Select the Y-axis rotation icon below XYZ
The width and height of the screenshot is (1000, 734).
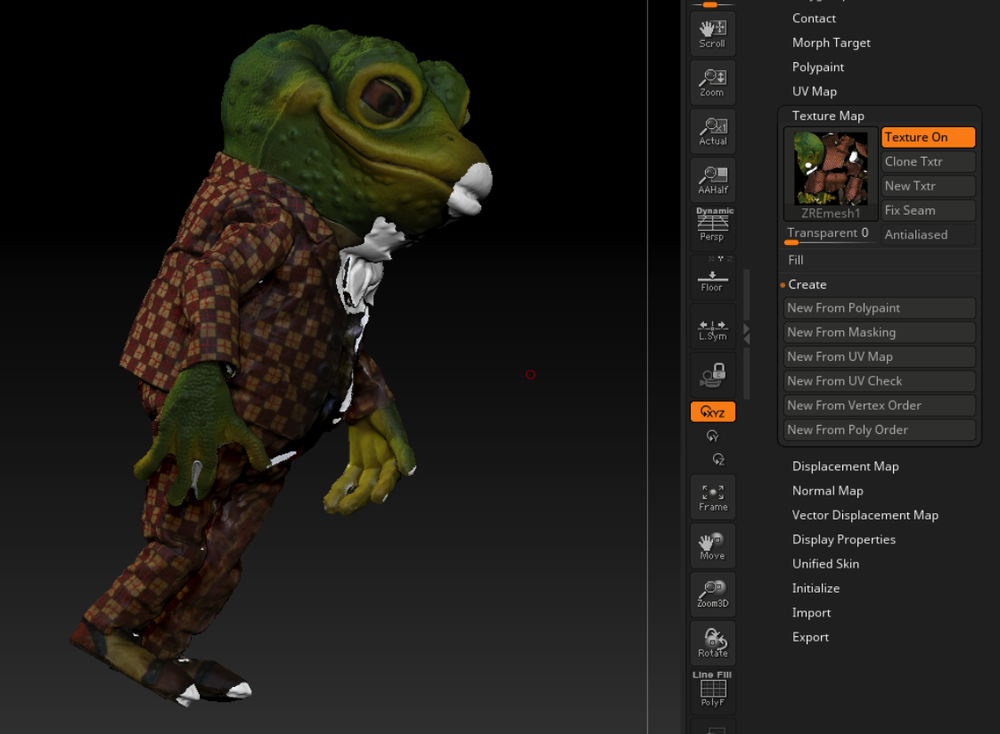(712, 436)
